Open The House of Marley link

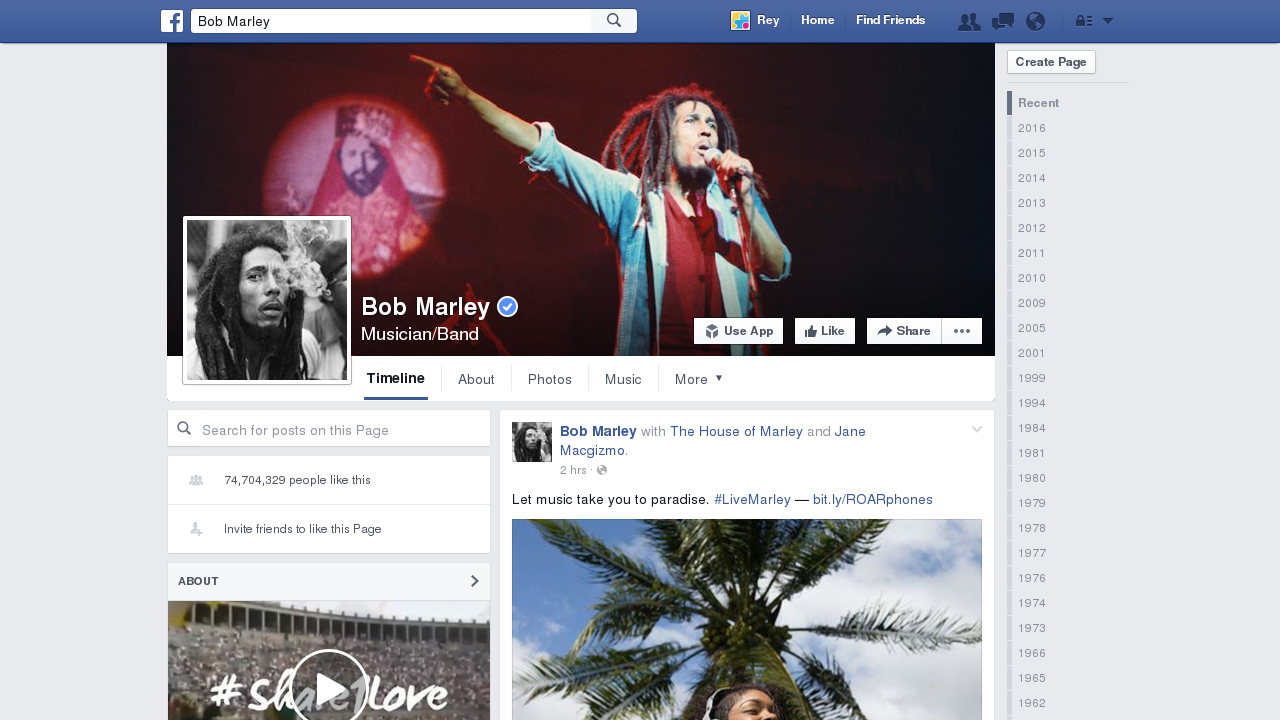click(736, 432)
